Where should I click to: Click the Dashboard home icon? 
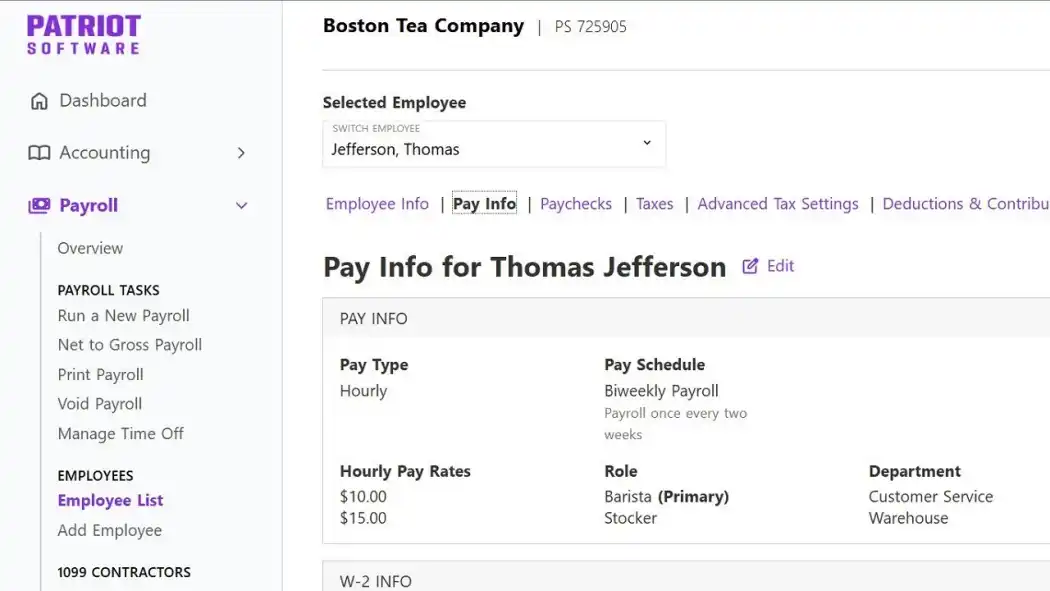39,101
